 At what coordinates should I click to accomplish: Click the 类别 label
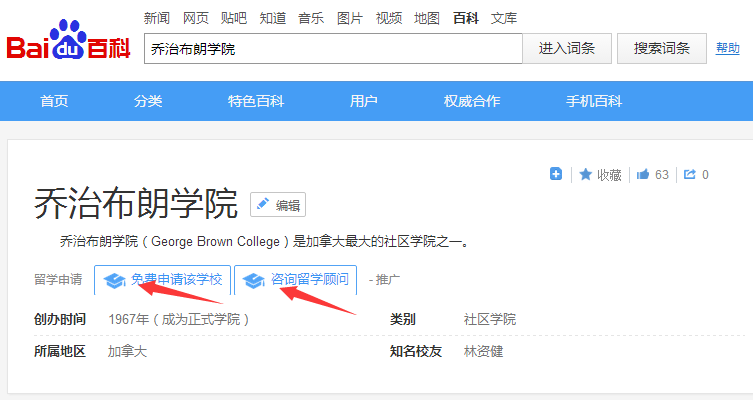tap(402, 319)
